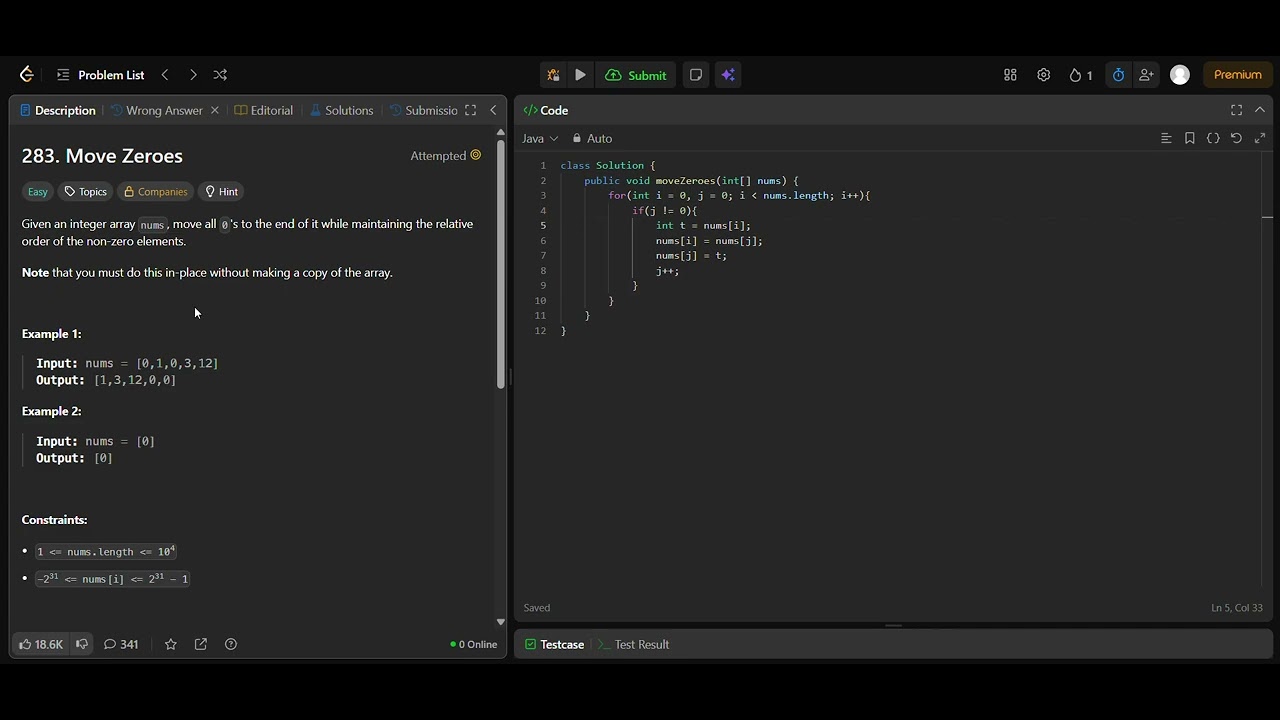Open the Testcase tab
This screenshot has width=1280, height=720.
pyautogui.click(x=555, y=645)
